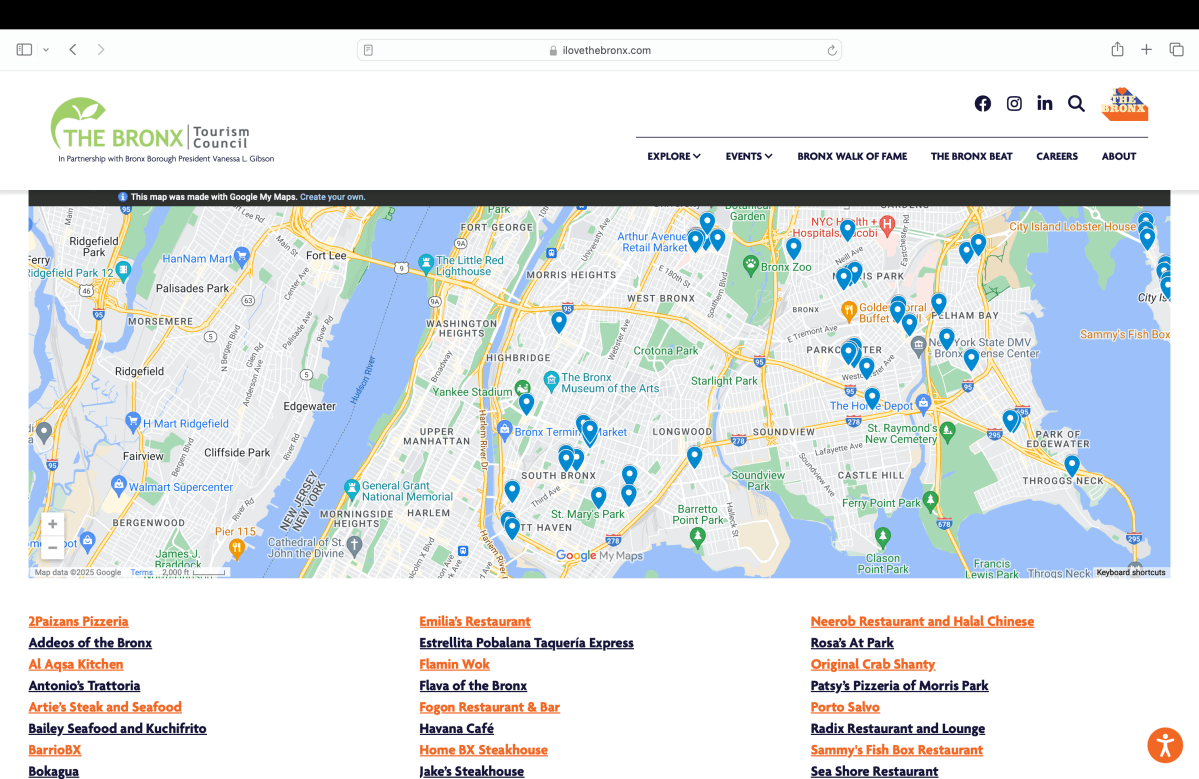Open Patsy's Pizzeria of Morris Park link
1199x779 pixels.
tap(899, 686)
